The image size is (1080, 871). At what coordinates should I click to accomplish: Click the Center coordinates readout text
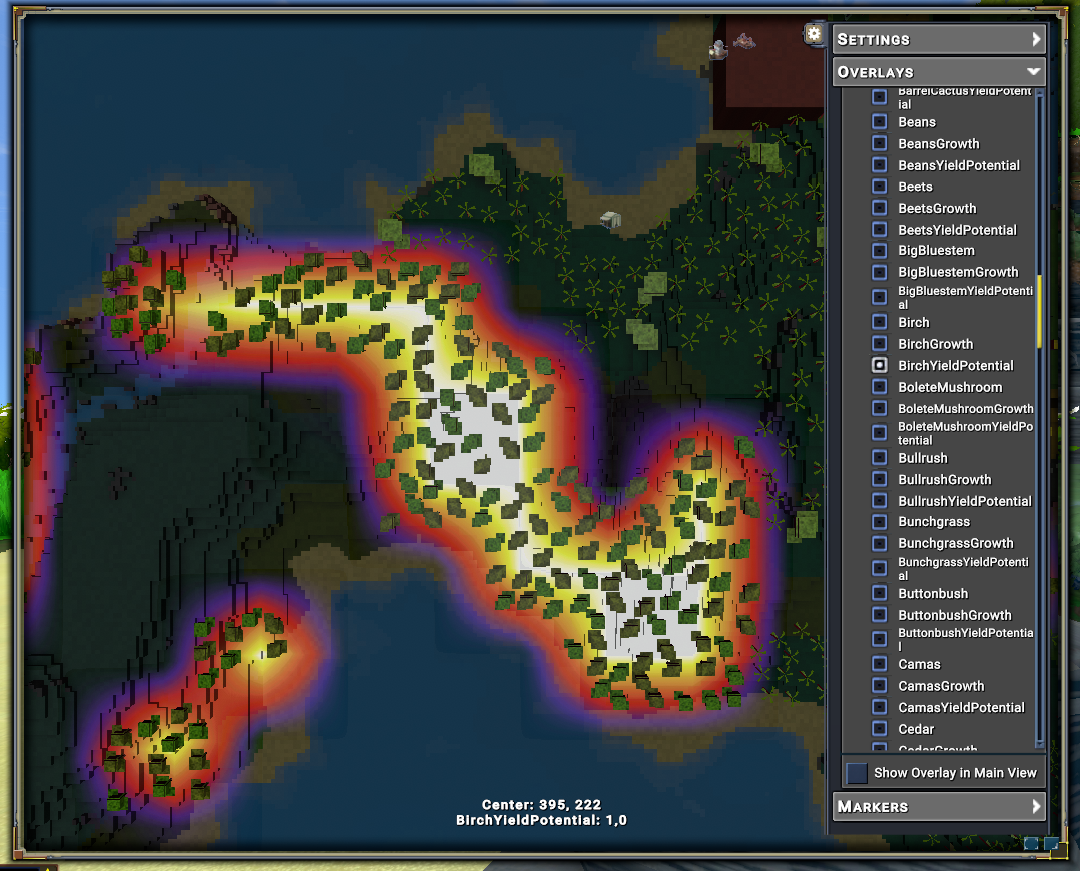[x=541, y=804]
